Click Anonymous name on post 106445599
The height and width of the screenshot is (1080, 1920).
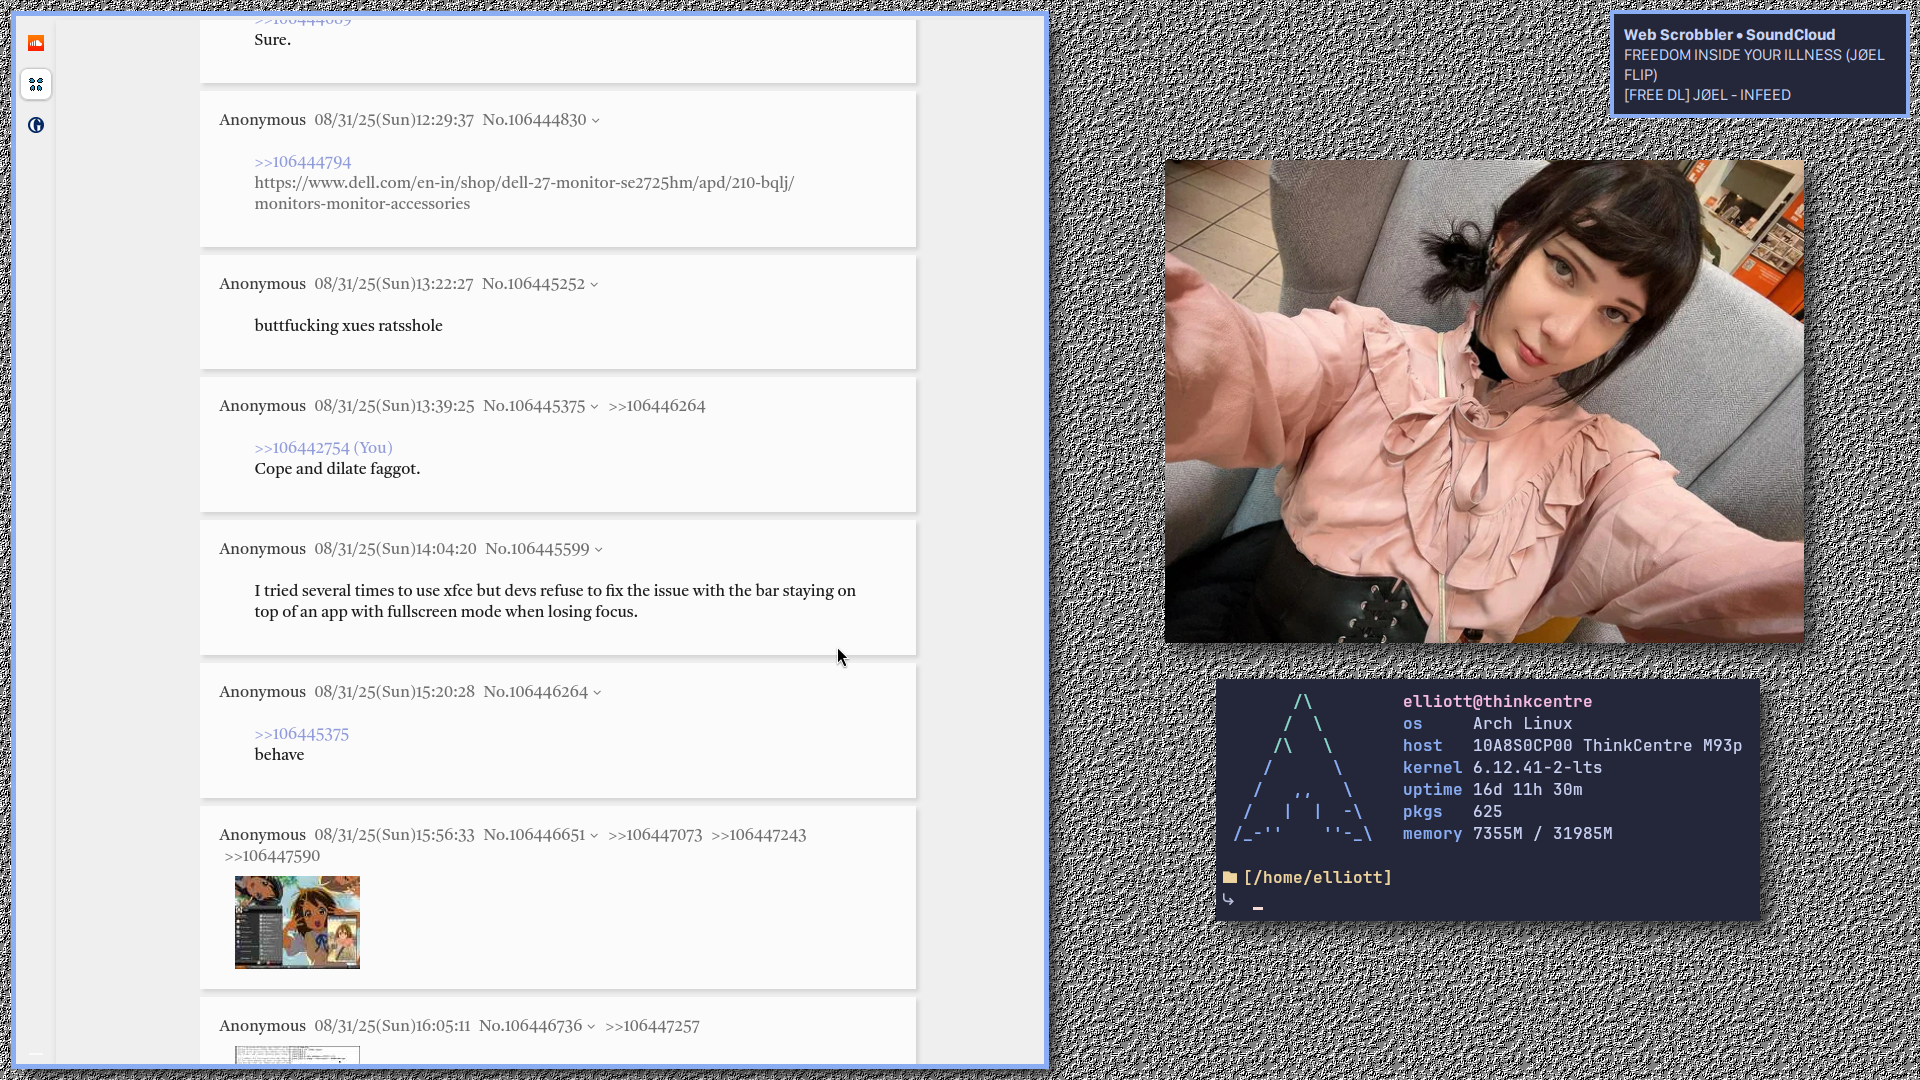(262, 549)
